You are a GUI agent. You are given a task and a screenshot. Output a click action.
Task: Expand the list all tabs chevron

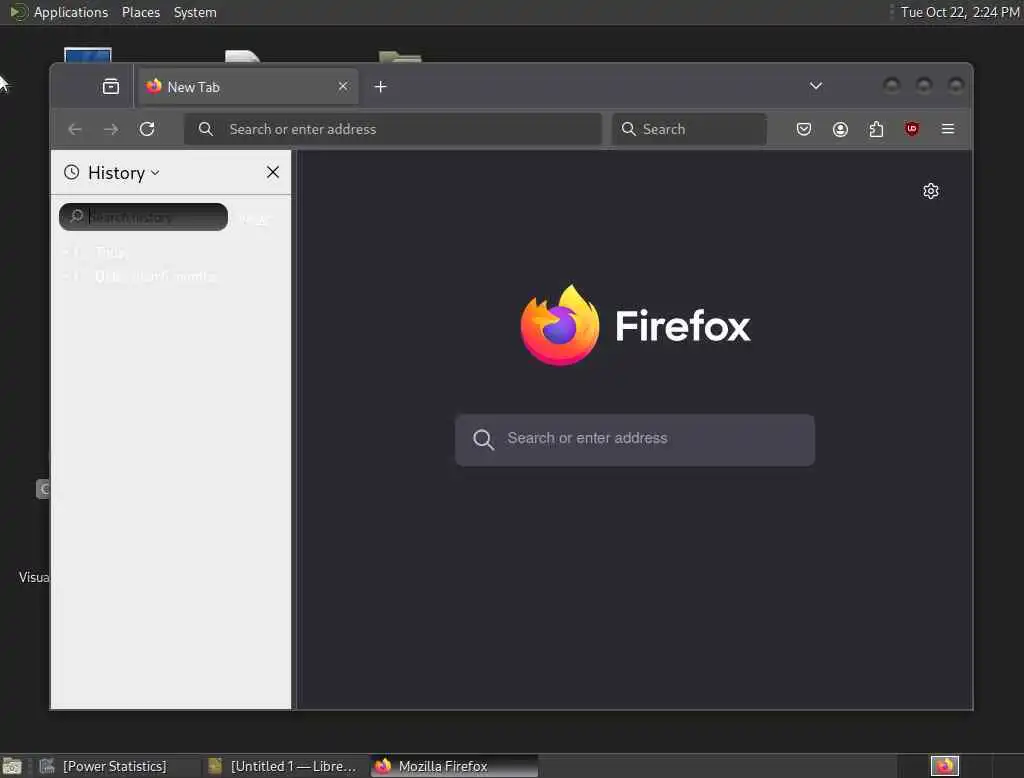point(816,86)
